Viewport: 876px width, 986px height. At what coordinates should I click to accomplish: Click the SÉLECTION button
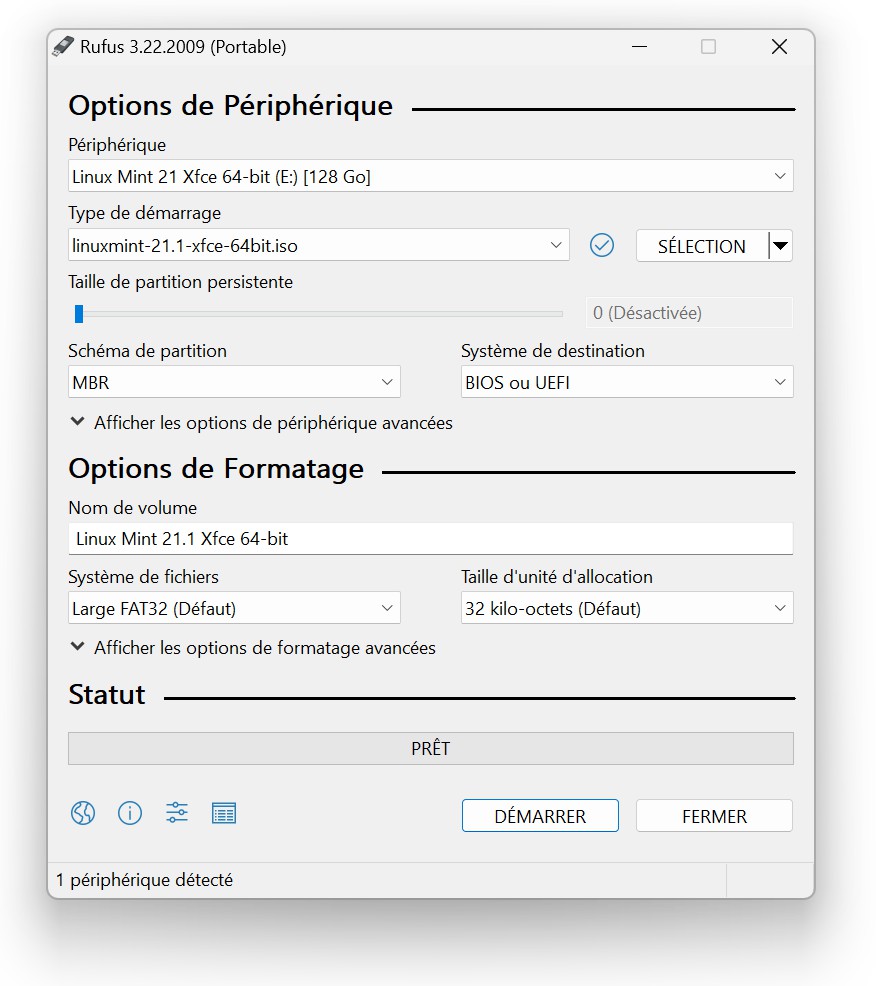pyautogui.click(x=702, y=246)
